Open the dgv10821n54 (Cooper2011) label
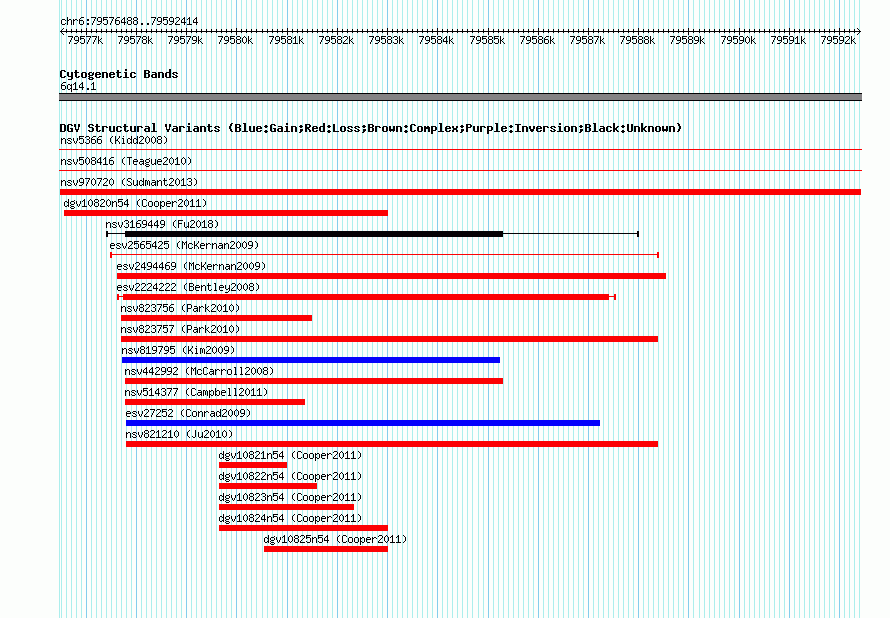Screen dimensions: 890x618 (290, 455)
